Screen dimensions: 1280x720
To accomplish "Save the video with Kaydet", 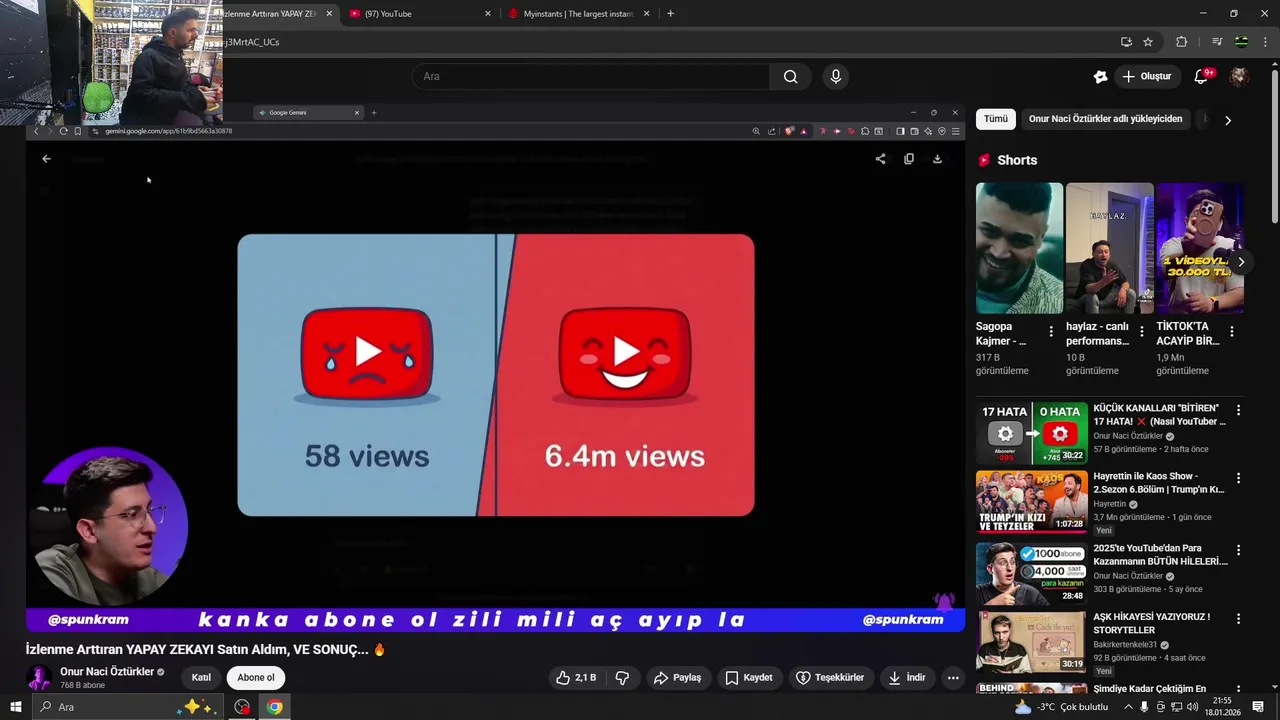I will click(748, 677).
